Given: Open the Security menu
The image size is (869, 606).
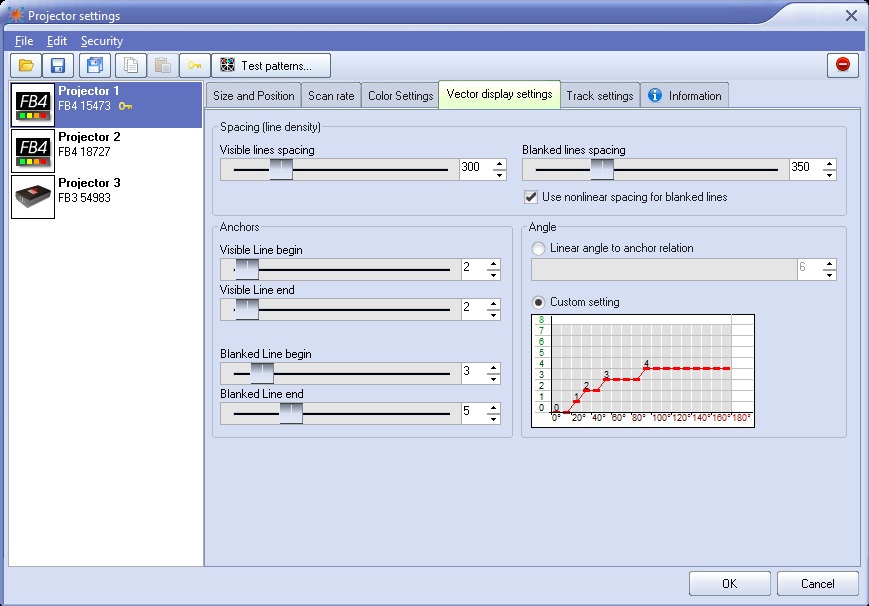Looking at the screenshot, I should (x=102, y=41).
